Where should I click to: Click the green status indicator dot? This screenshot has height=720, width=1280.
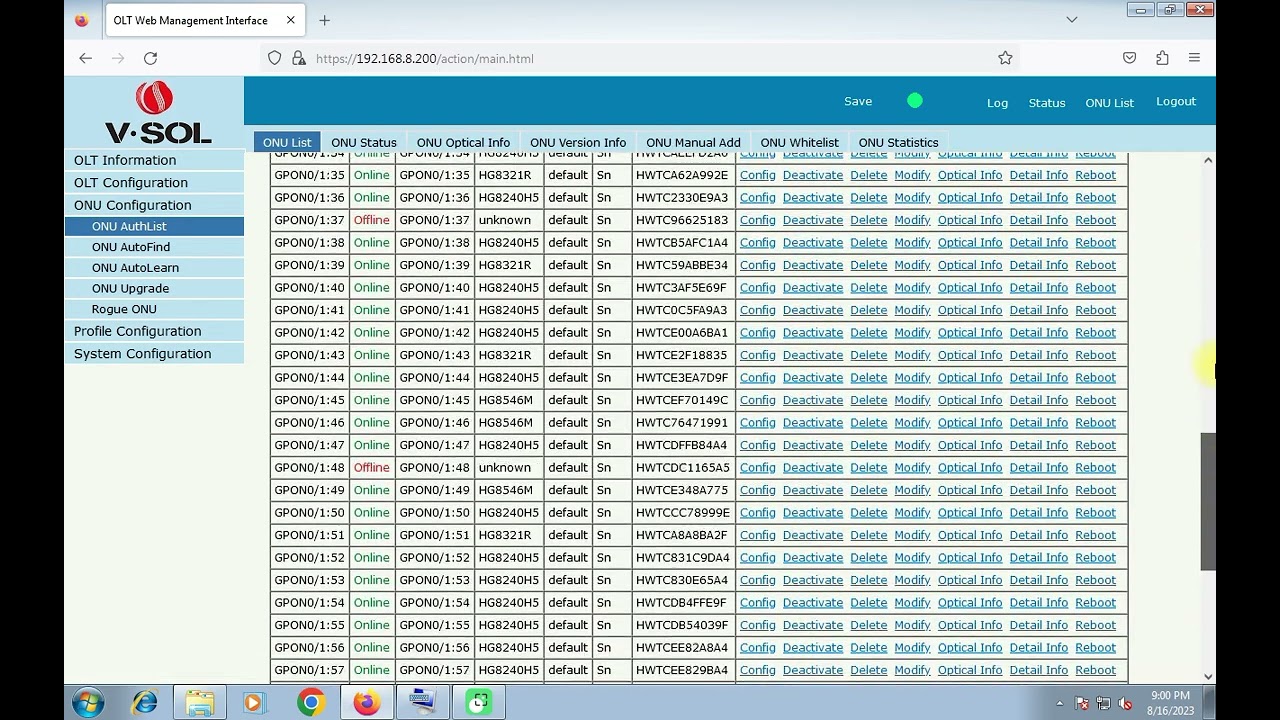915,101
